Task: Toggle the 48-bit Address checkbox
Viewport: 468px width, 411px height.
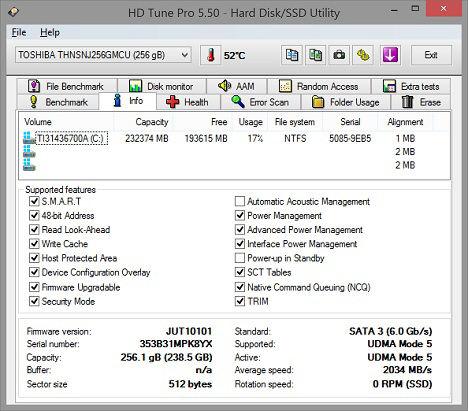Action: click(x=34, y=215)
